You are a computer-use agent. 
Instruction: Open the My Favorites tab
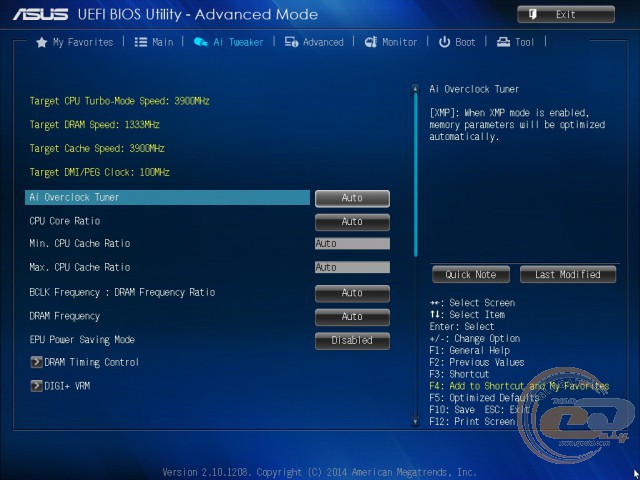(75, 42)
